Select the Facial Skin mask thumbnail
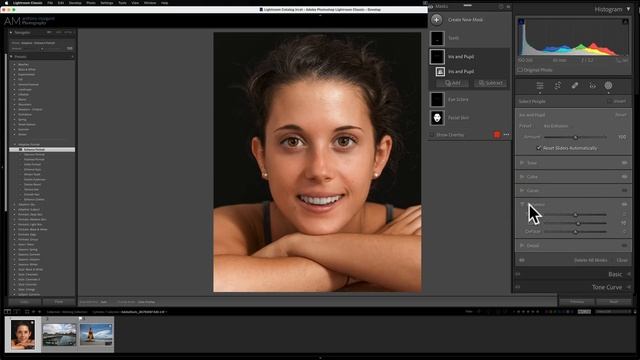Viewport: 640px width, 360px height. click(437, 118)
